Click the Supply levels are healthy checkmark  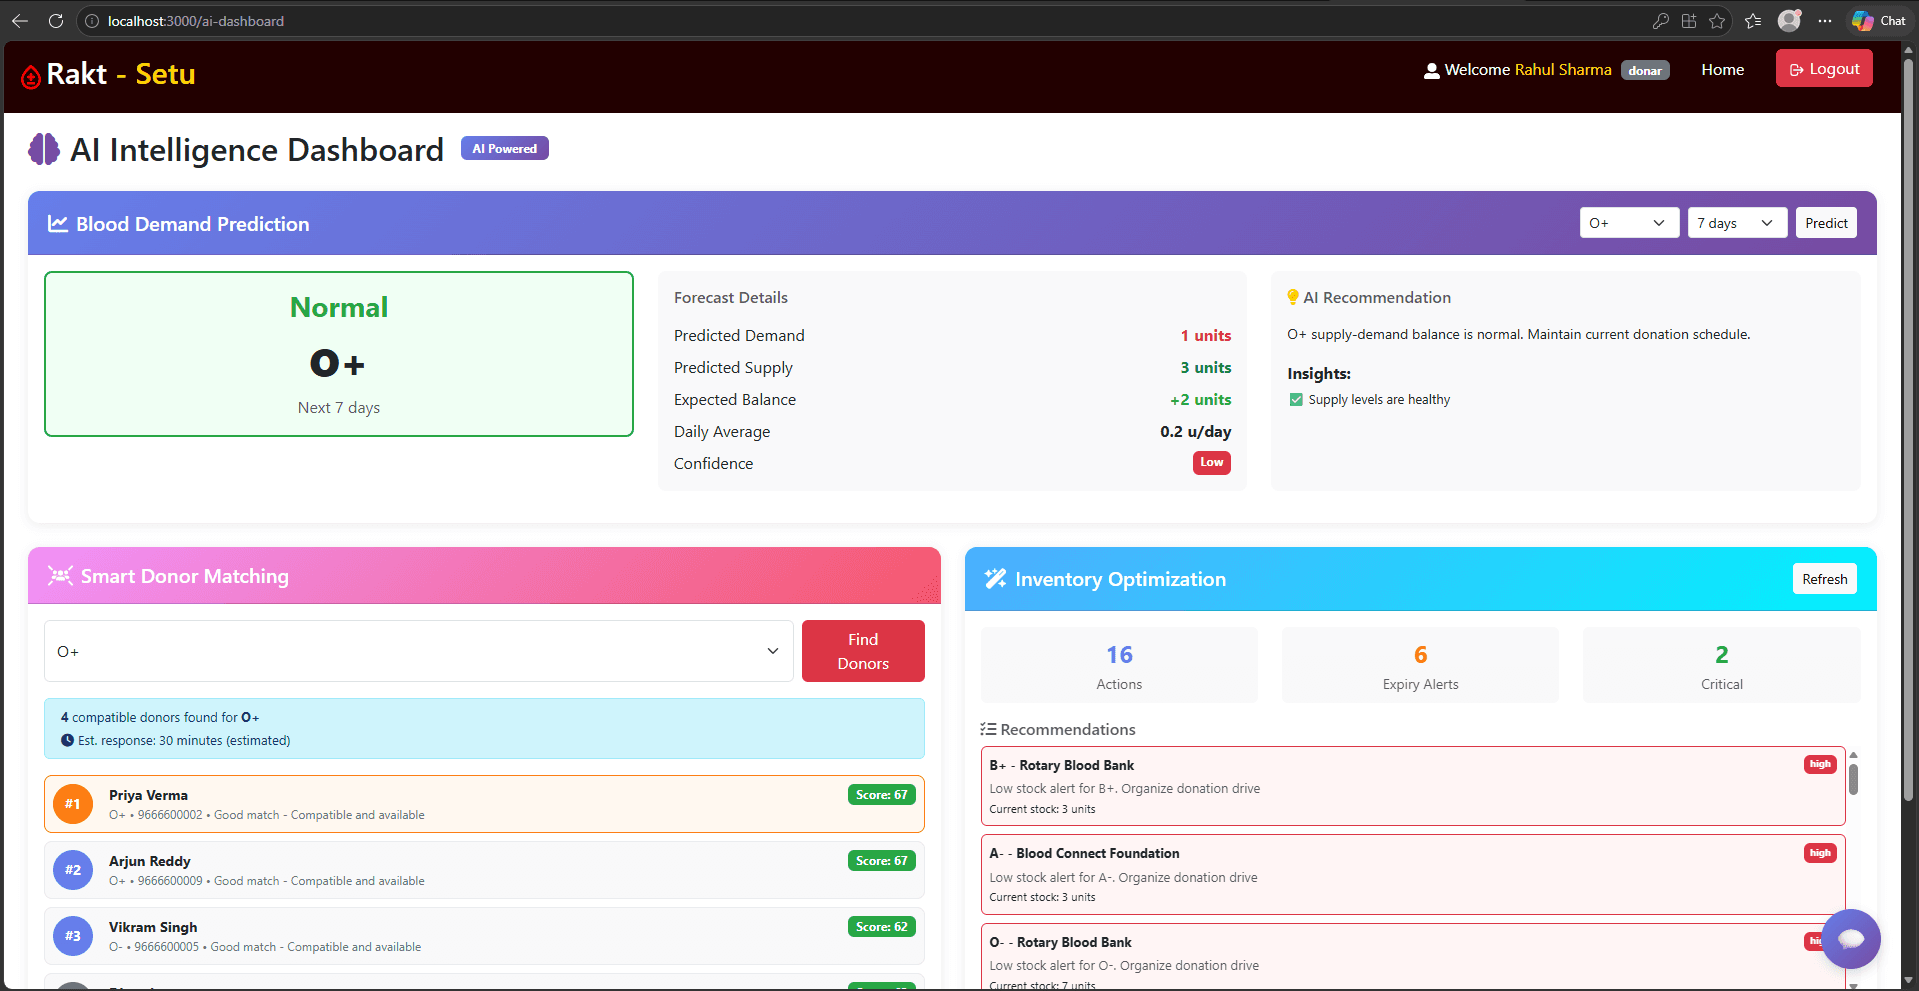tap(1296, 400)
